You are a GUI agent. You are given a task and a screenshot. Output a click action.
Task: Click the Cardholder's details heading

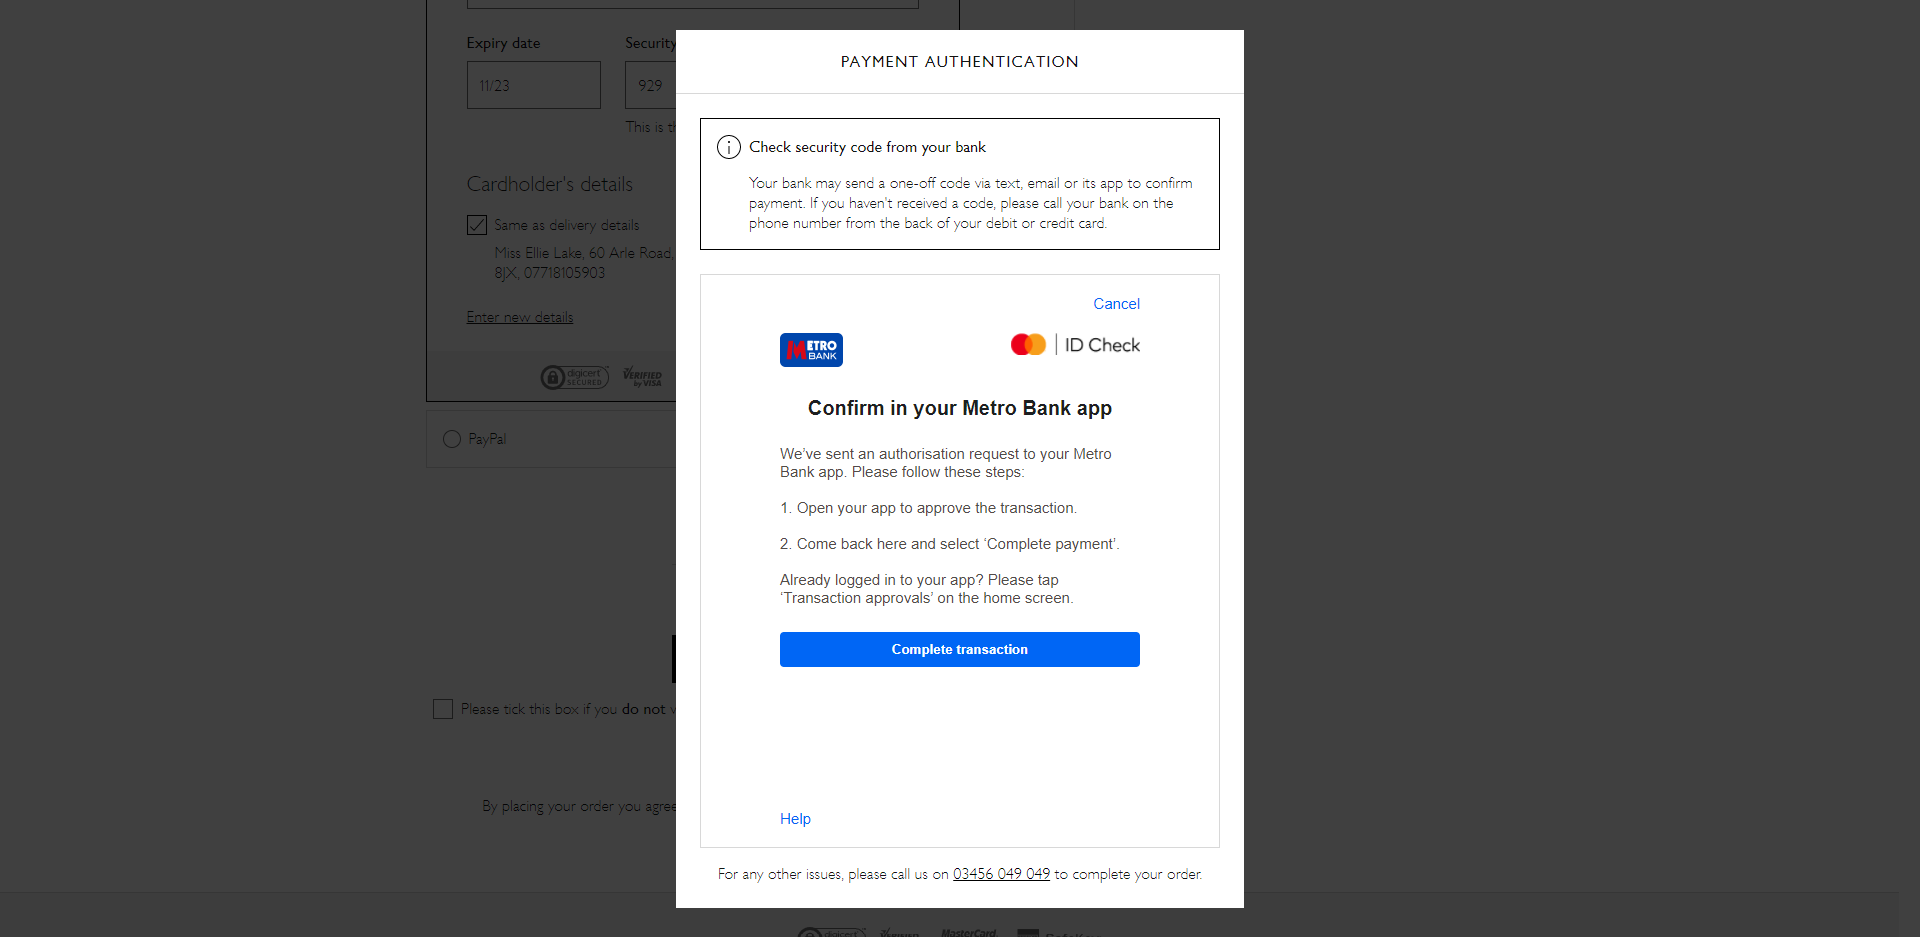[x=549, y=184]
